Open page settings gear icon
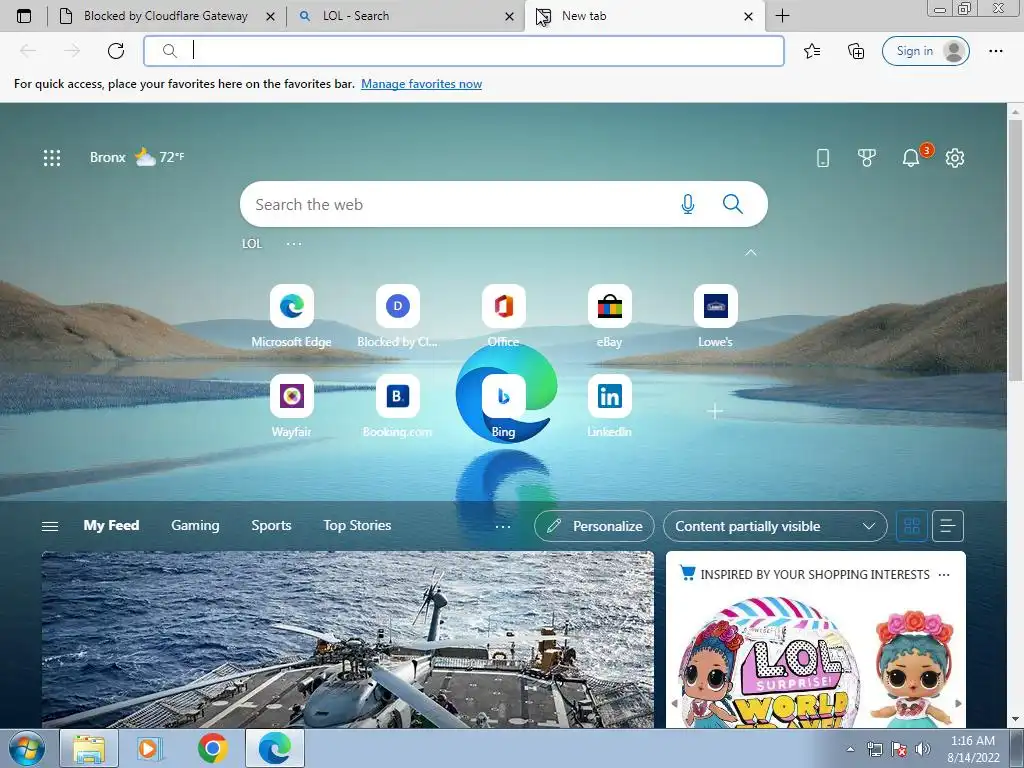Viewport: 1024px width, 768px height. click(955, 157)
